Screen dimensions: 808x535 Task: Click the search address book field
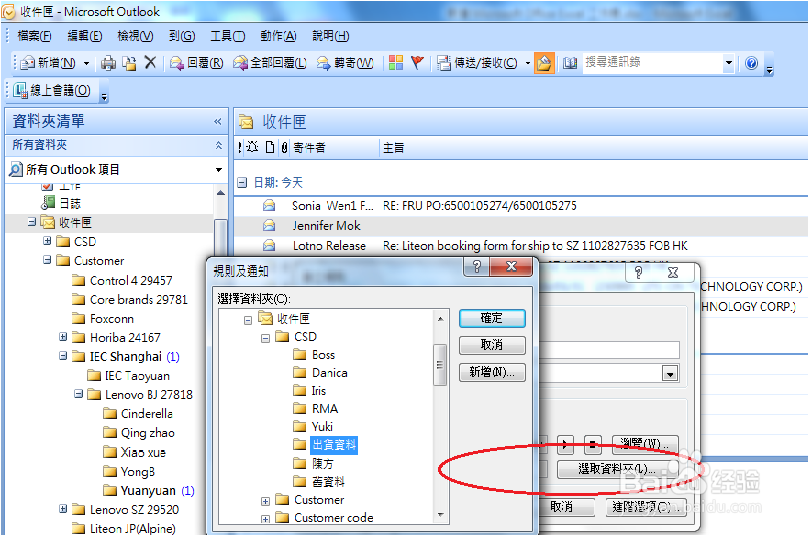[x=652, y=63]
